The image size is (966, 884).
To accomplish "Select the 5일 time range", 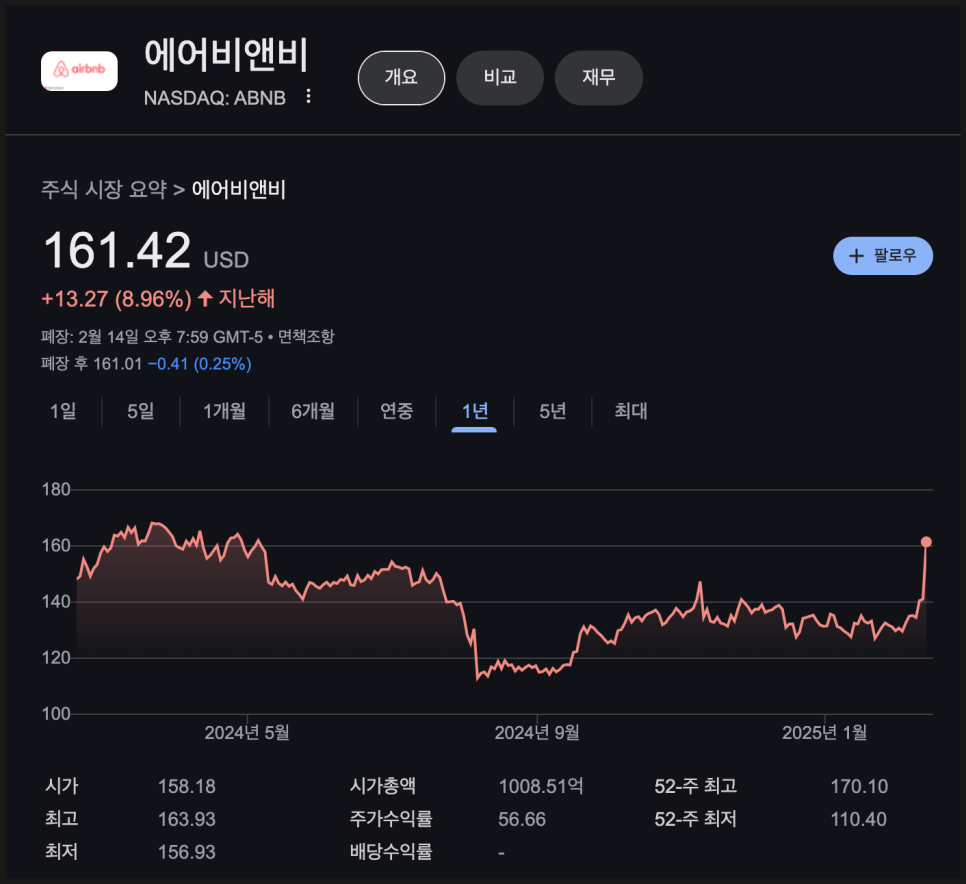I will point(140,411).
